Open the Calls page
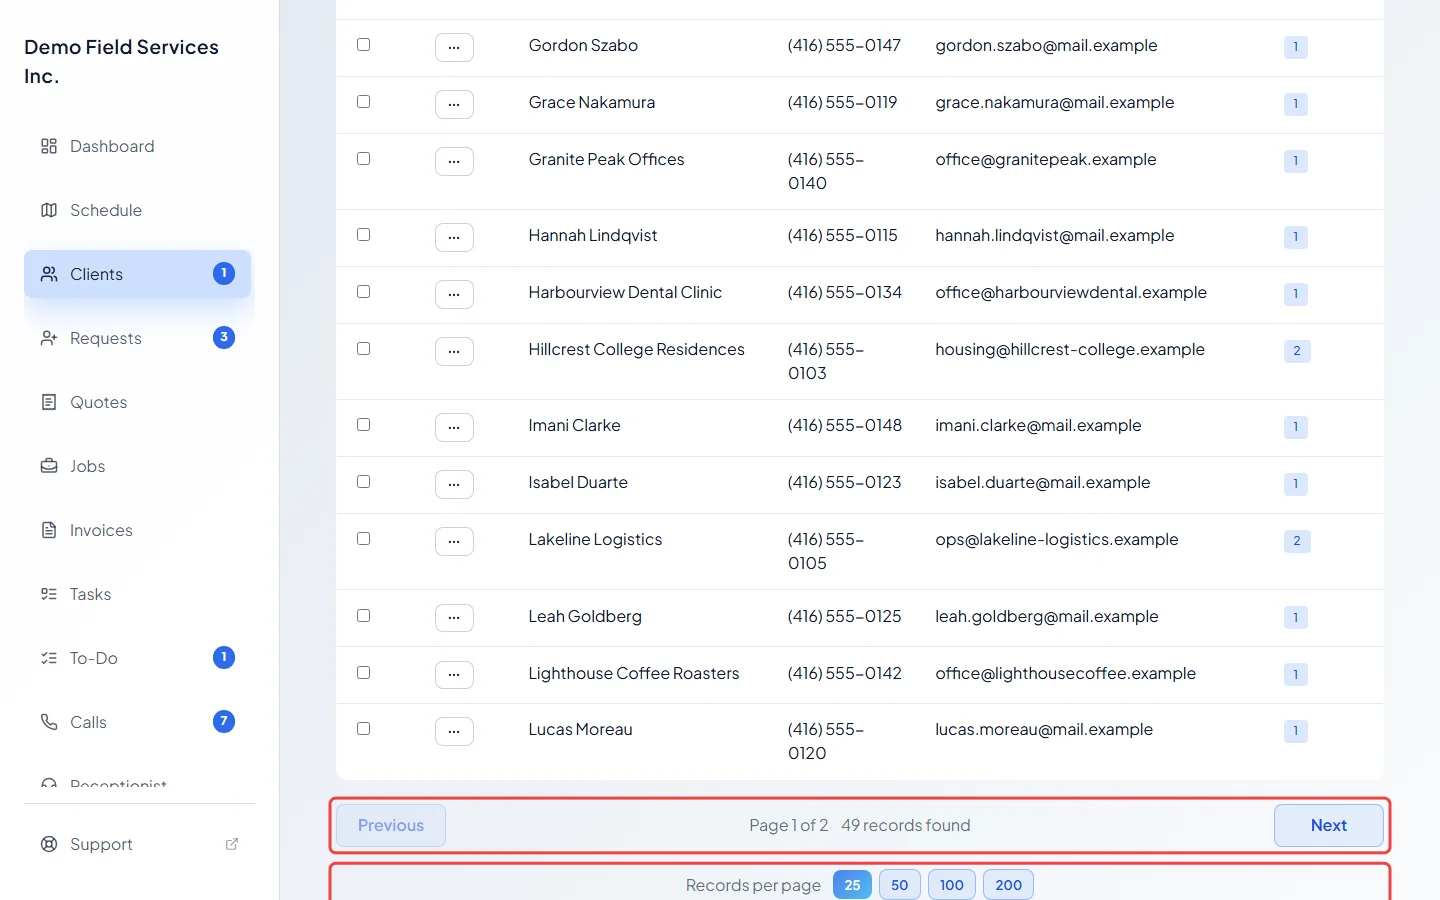 coord(137,722)
